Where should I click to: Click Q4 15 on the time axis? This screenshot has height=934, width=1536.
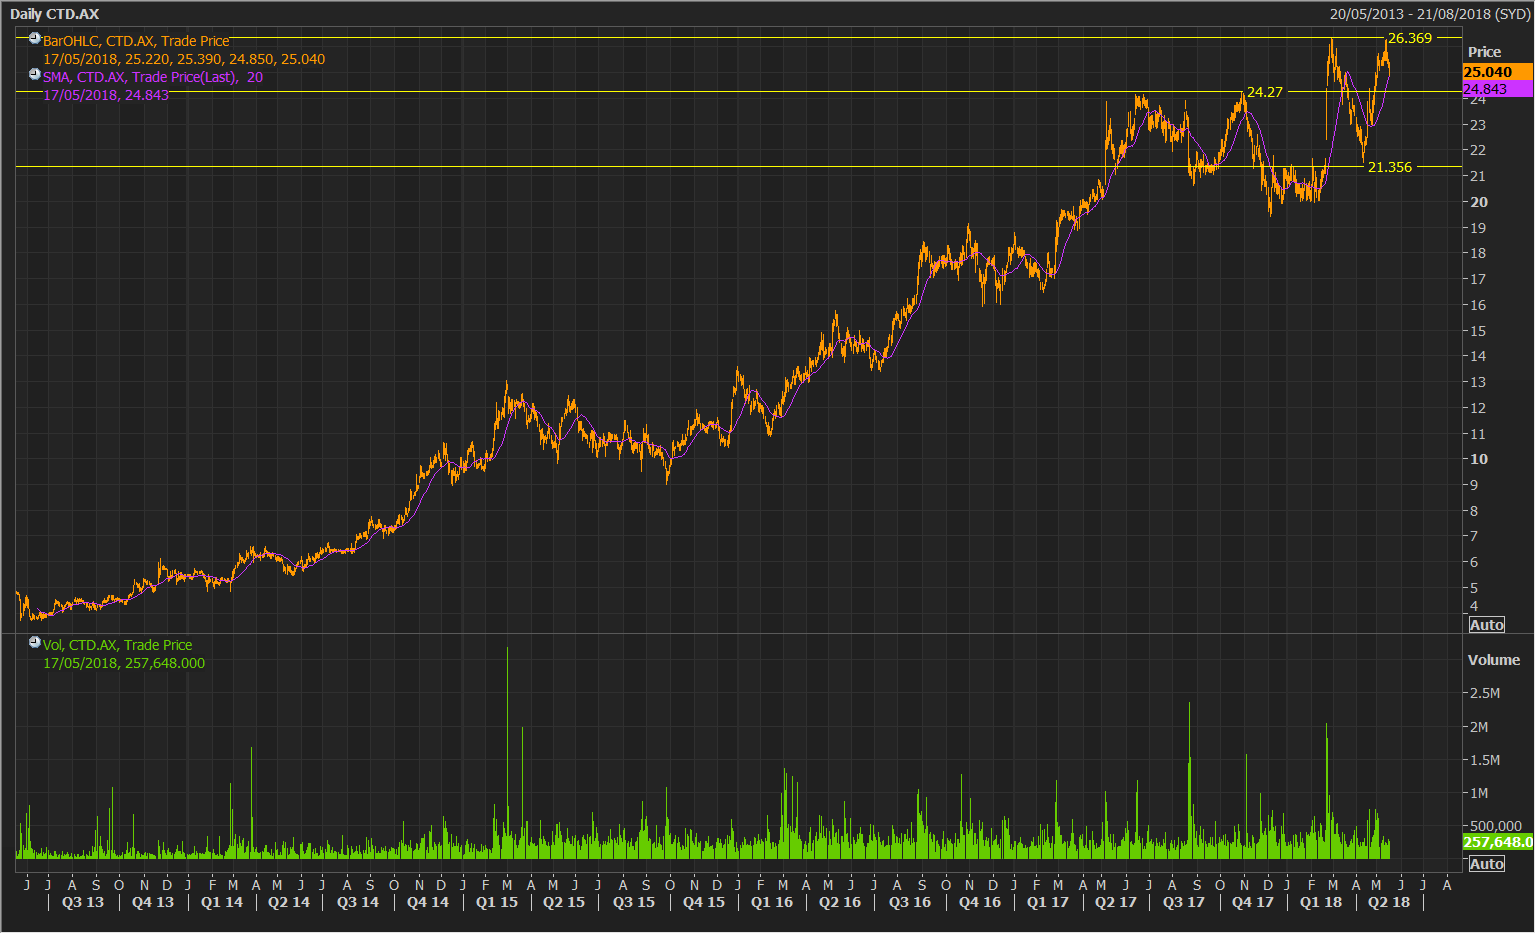tap(704, 902)
